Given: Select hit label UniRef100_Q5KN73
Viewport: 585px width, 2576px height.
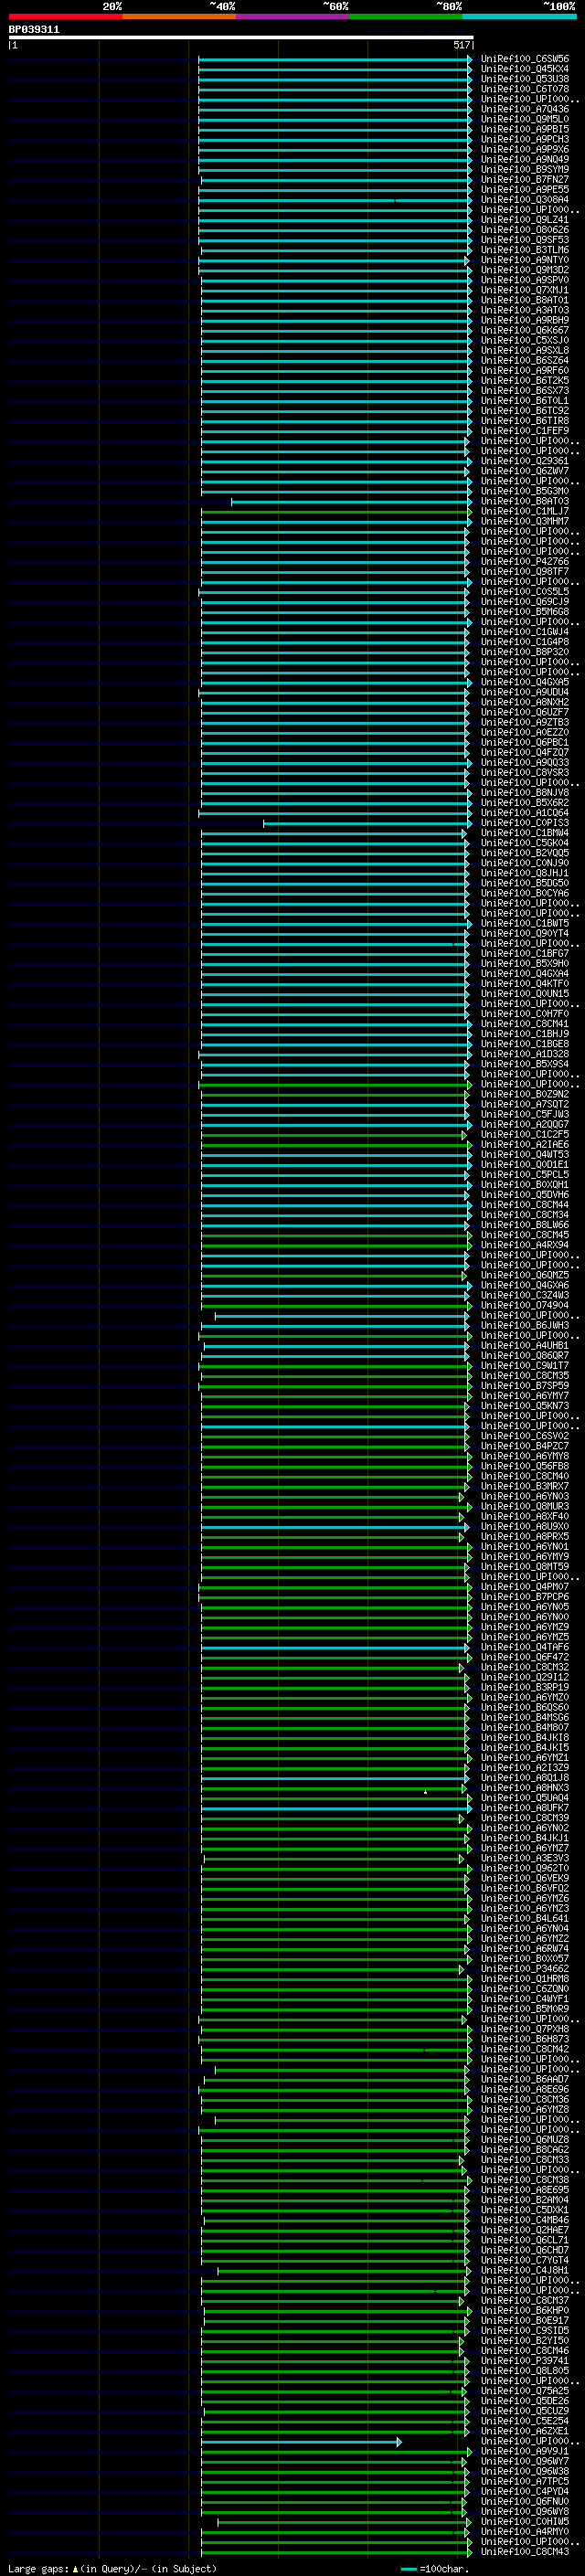Looking at the screenshot, I should click(x=525, y=1406).
